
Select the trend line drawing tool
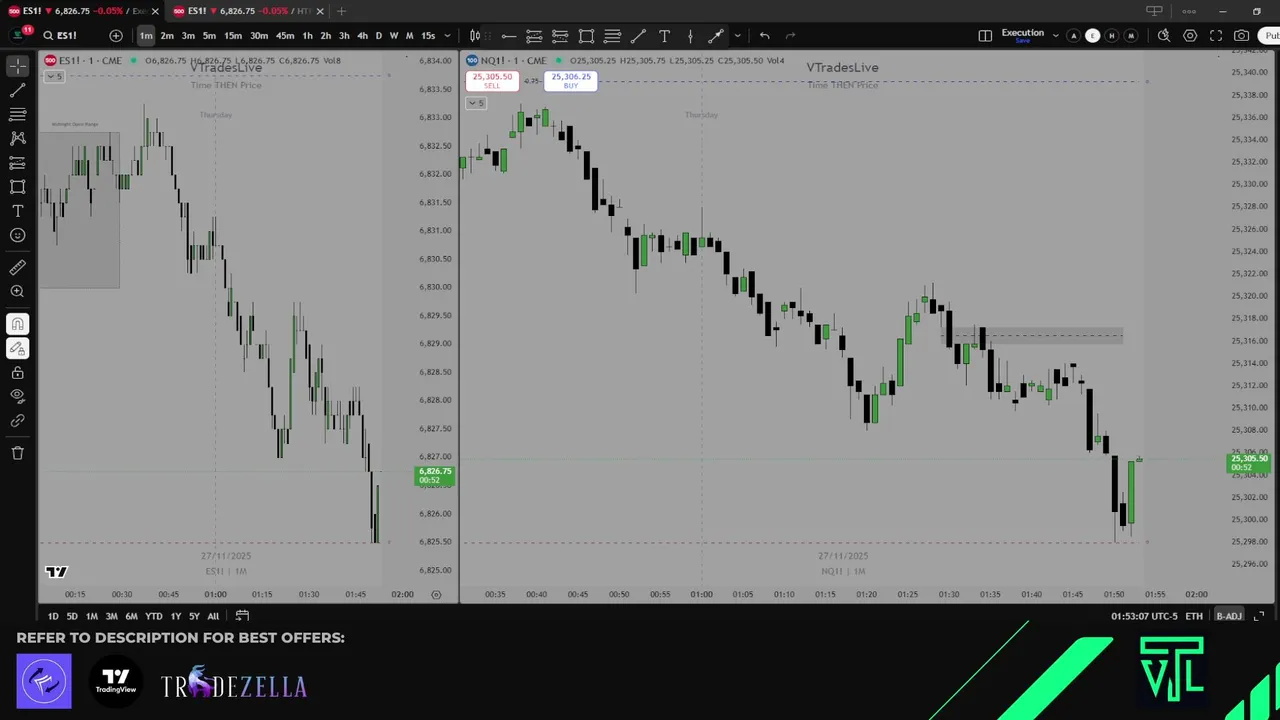[17, 90]
